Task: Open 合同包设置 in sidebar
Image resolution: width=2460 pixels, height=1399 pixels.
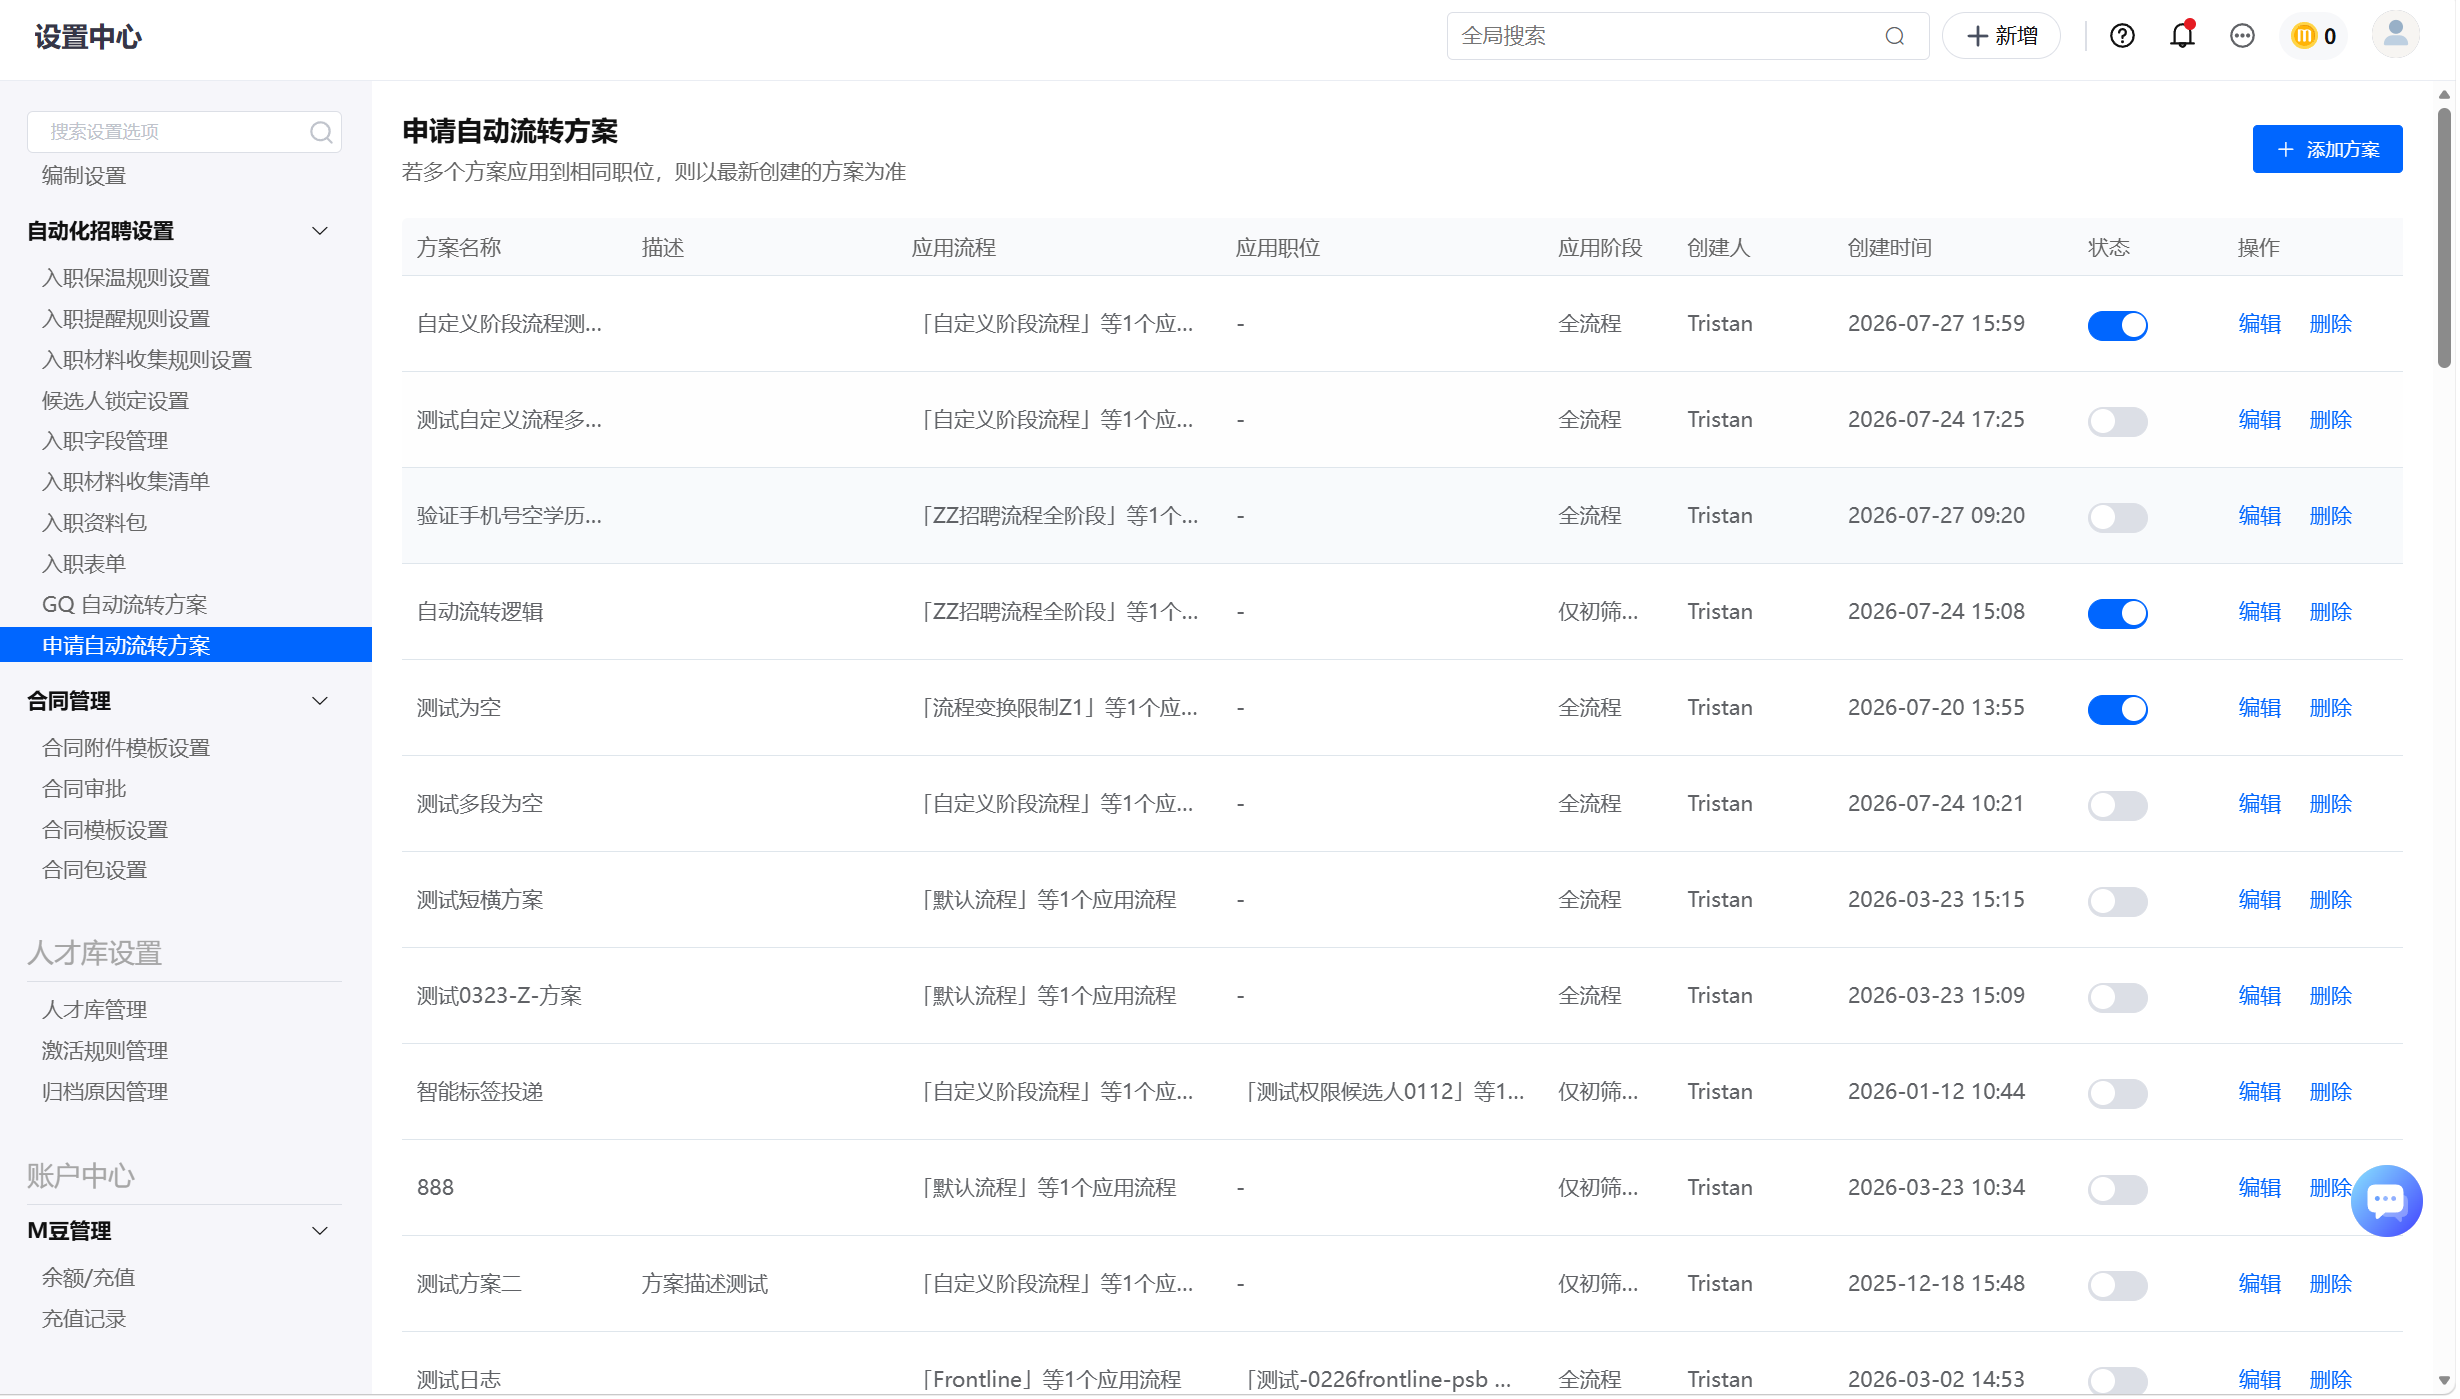Action: pyautogui.click(x=95, y=870)
